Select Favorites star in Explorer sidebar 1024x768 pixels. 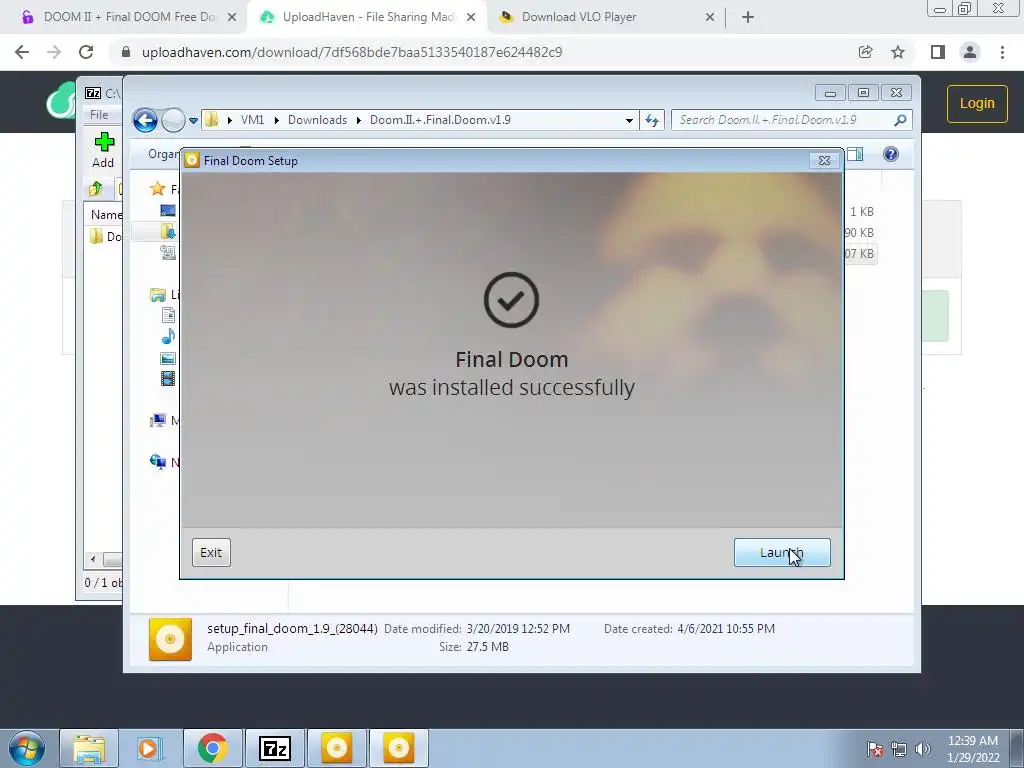157,189
